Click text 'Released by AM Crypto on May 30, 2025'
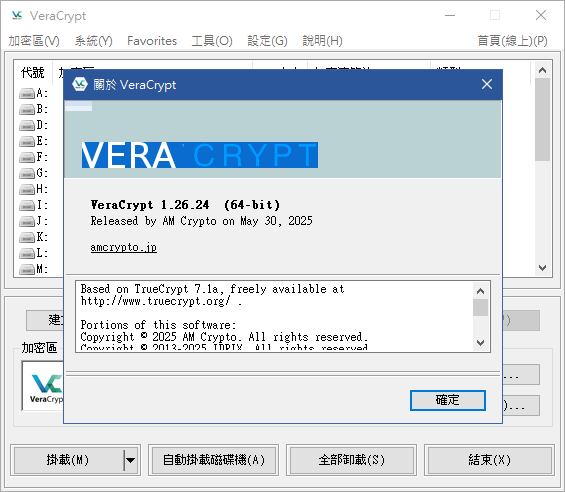 pos(201,221)
